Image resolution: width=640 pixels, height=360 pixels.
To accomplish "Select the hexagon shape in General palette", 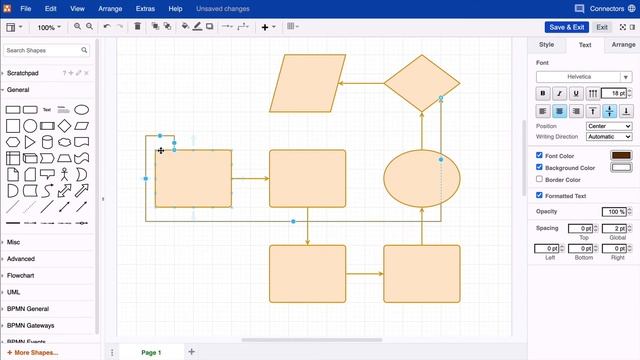I will click(x=13, y=142).
